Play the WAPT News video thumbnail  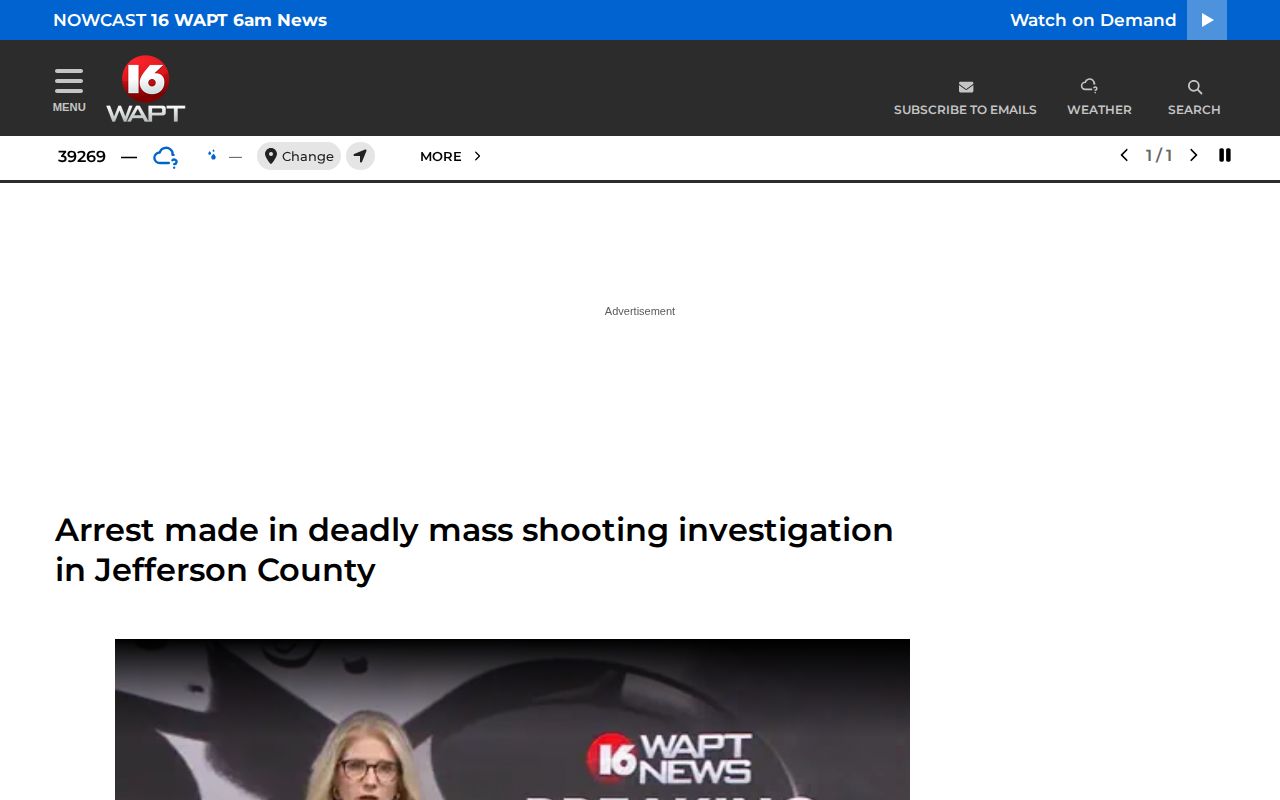512,719
